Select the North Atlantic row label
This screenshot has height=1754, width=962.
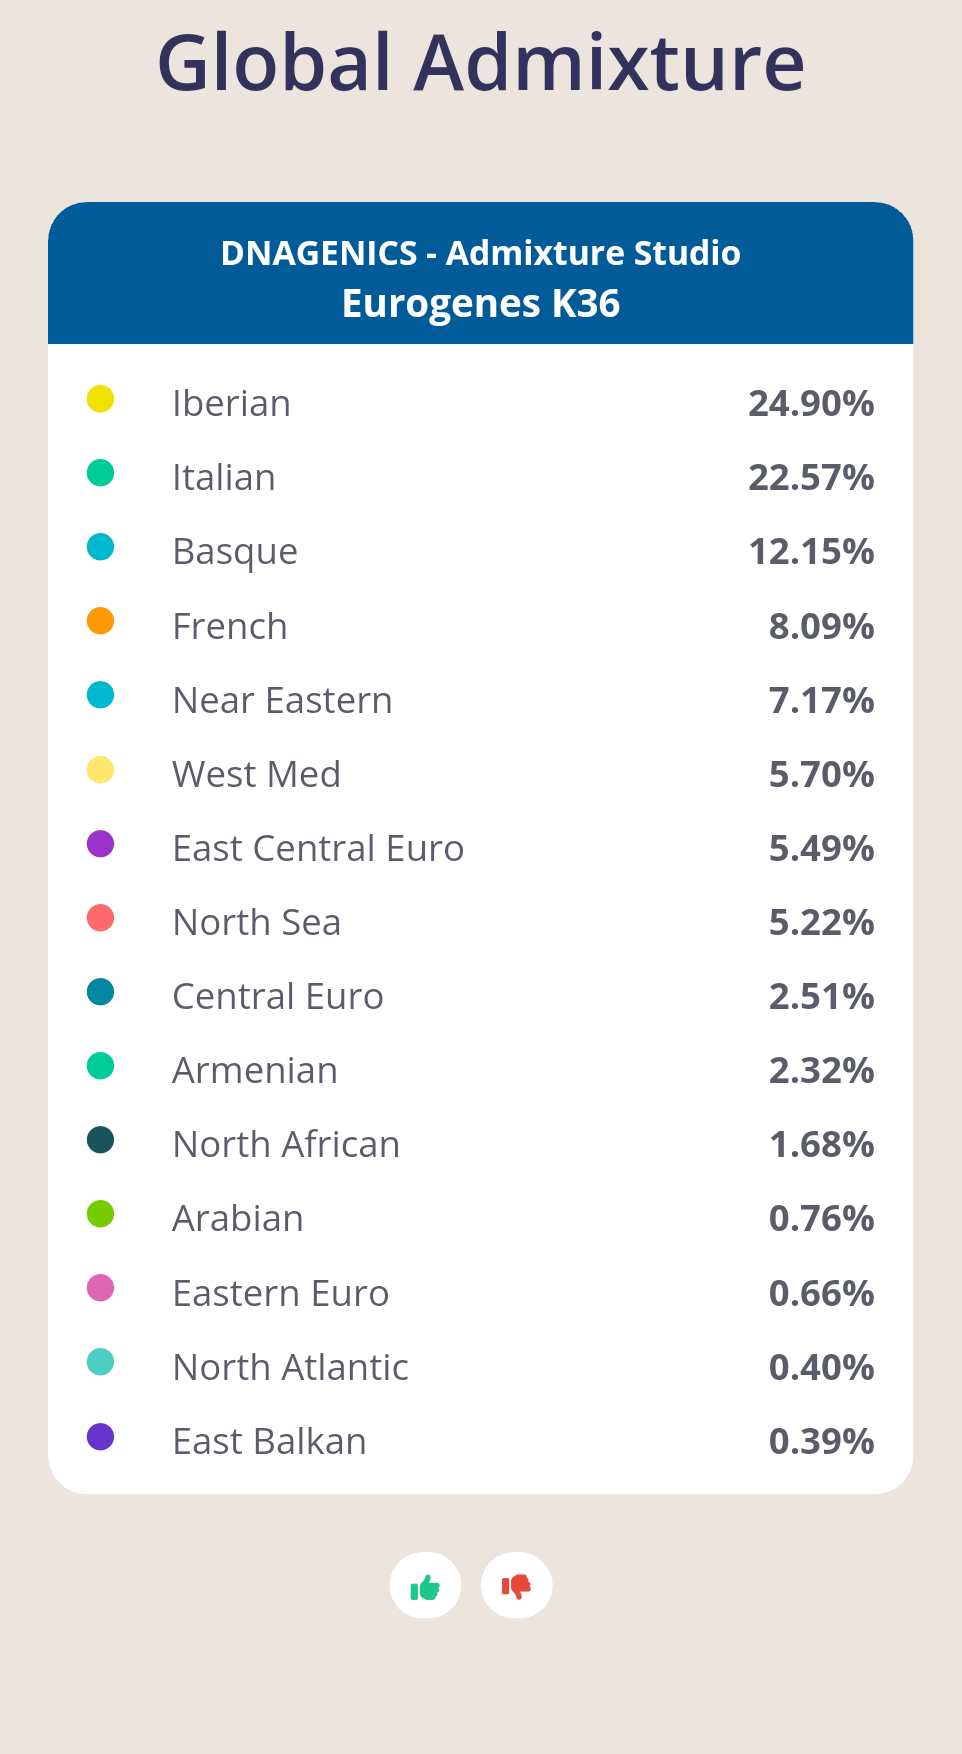pyautogui.click(x=291, y=1367)
